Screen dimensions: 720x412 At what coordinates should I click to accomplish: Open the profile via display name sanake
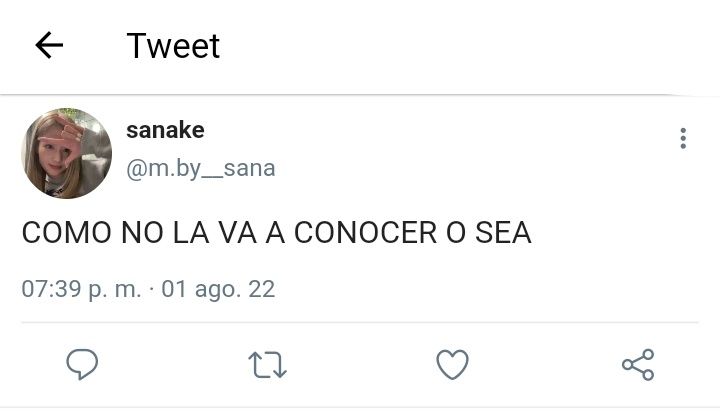(165, 130)
